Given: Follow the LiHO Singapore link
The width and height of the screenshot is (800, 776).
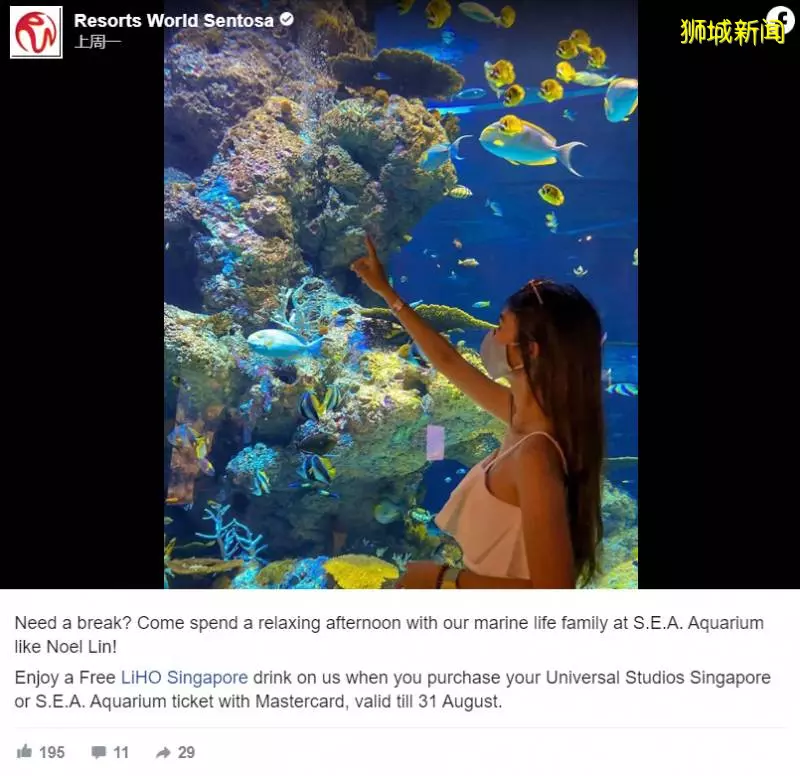Looking at the screenshot, I should pyautogui.click(x=184, y=678).
